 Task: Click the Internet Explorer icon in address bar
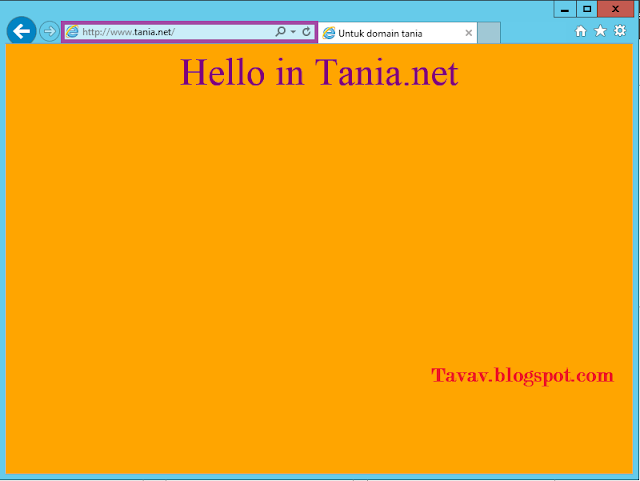pyautogui.click(x=72, y=32)
